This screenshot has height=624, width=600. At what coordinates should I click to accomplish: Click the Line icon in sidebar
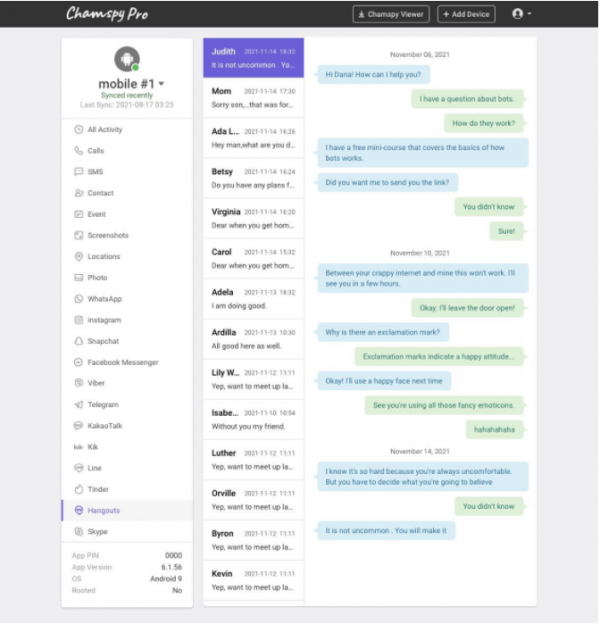coord(79,468)
